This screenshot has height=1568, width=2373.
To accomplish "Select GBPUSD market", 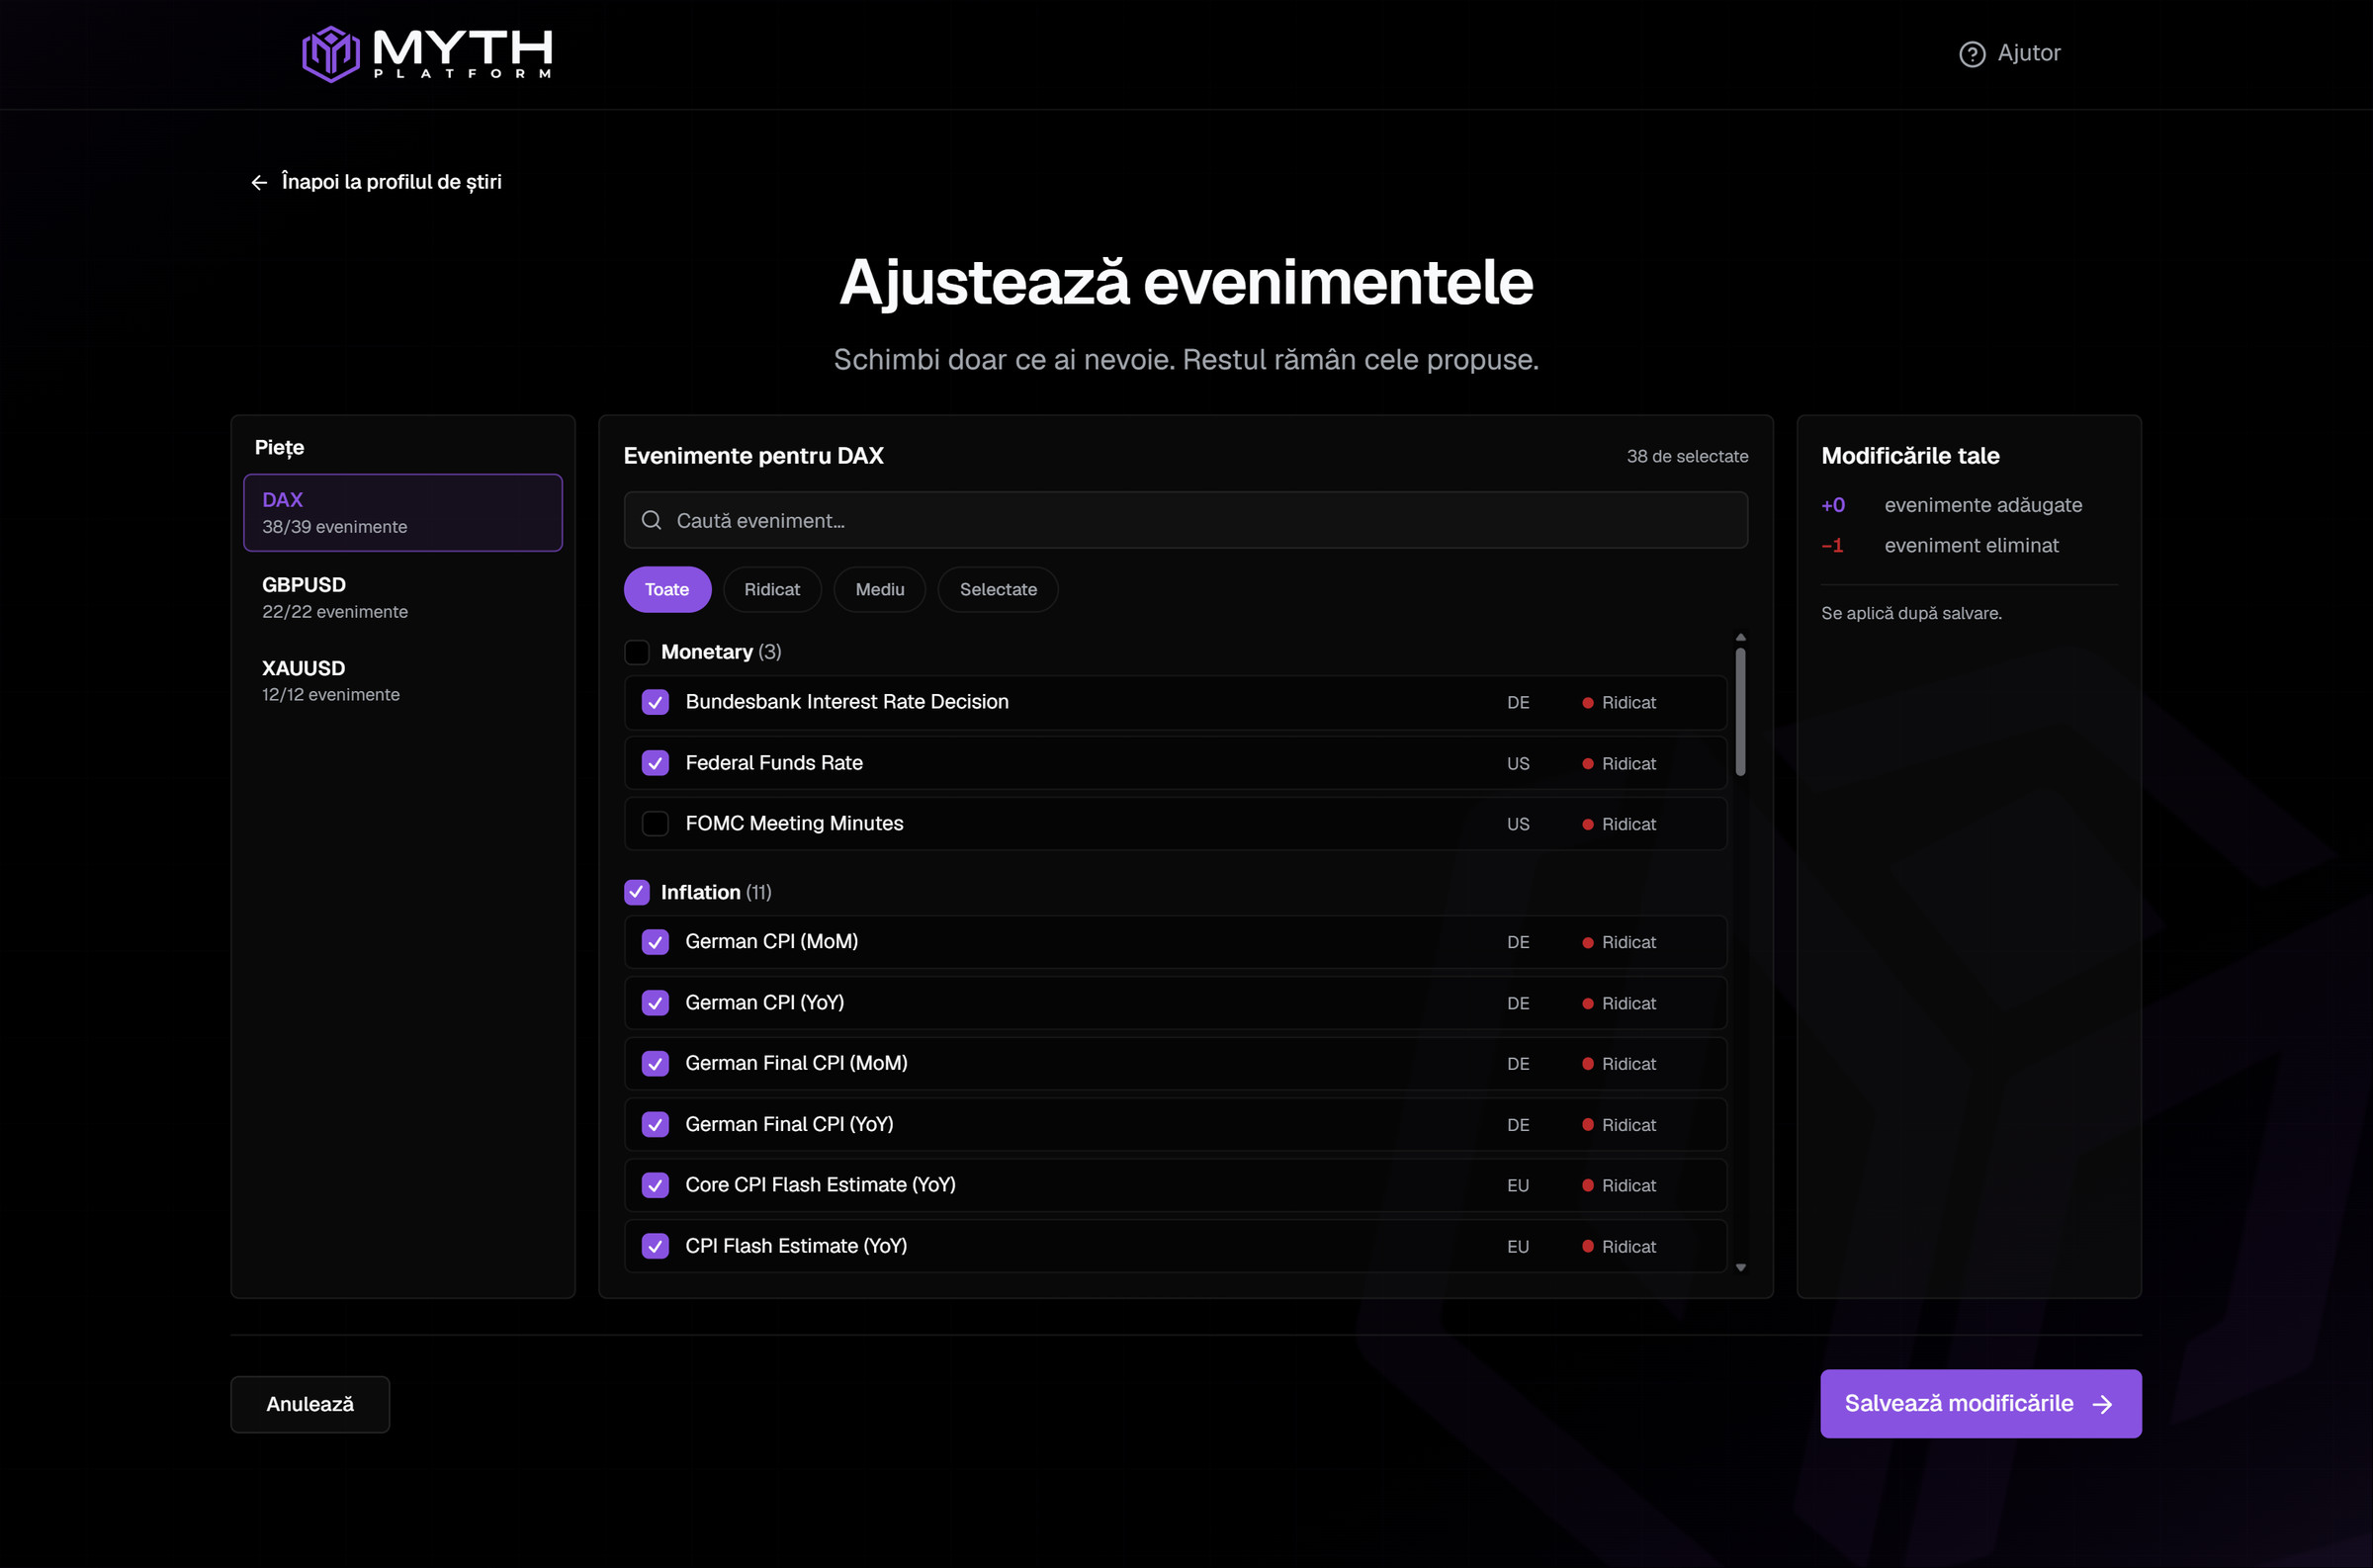I will point(403,597).
